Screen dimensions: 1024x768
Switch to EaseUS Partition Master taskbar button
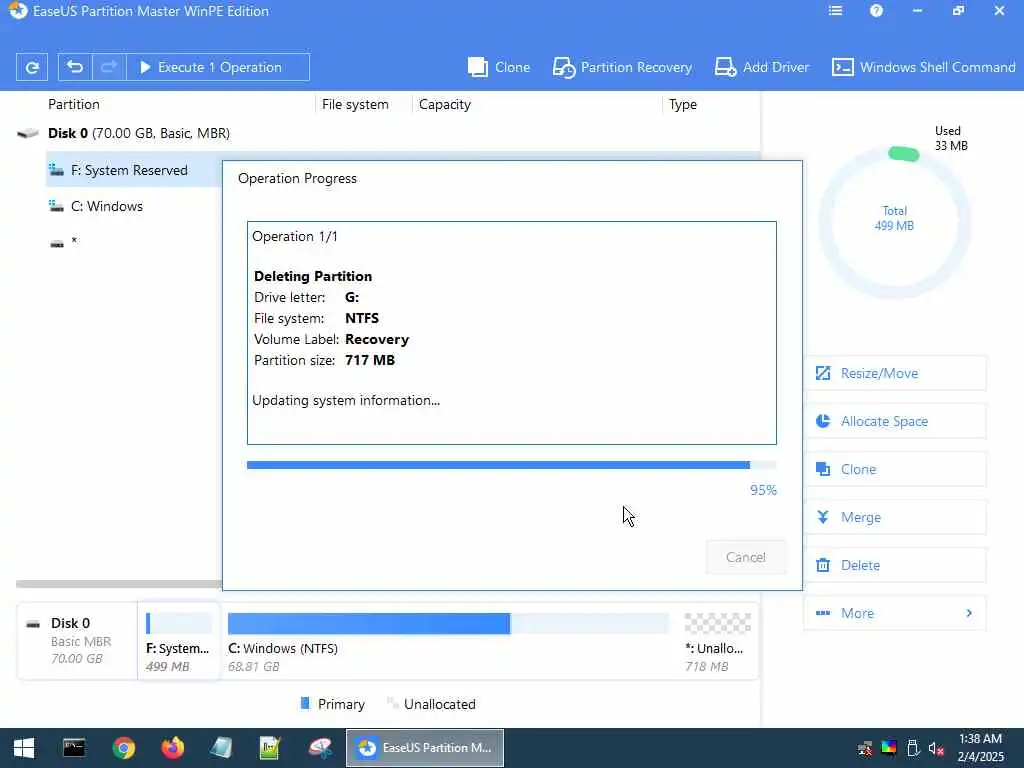[424, 748]
